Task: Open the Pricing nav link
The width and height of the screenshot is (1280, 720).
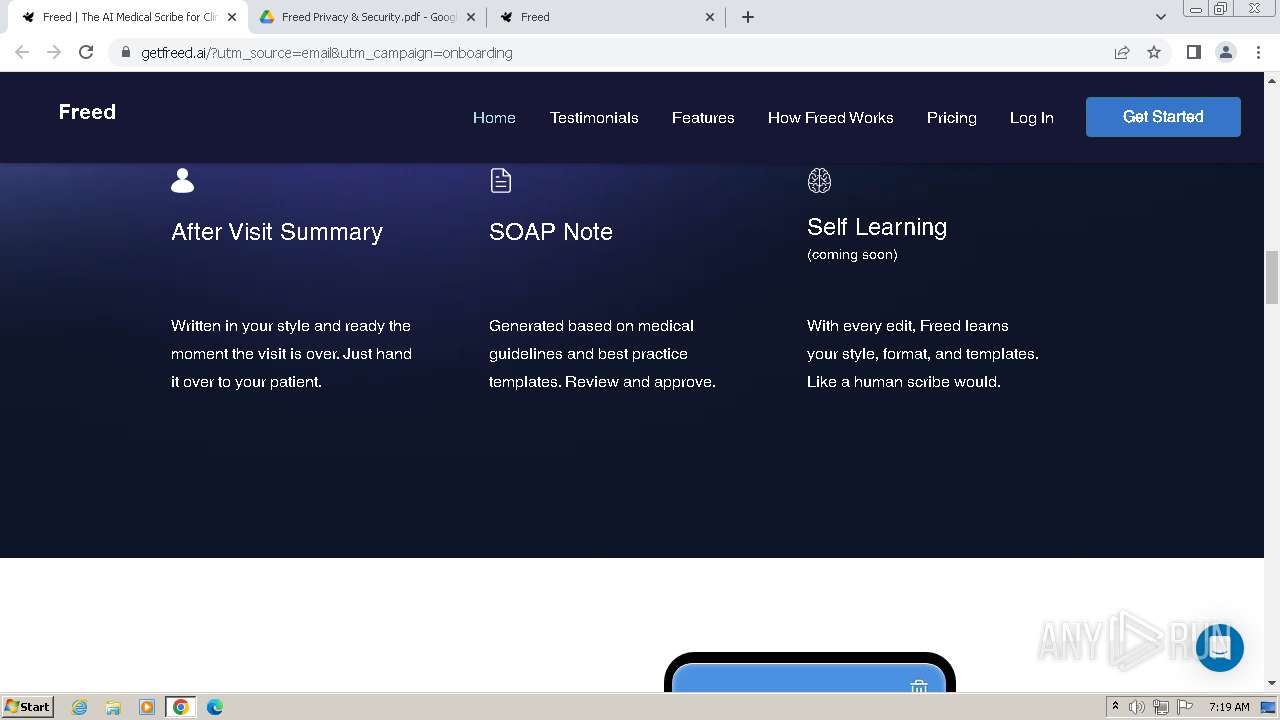Action: point(951,118)
